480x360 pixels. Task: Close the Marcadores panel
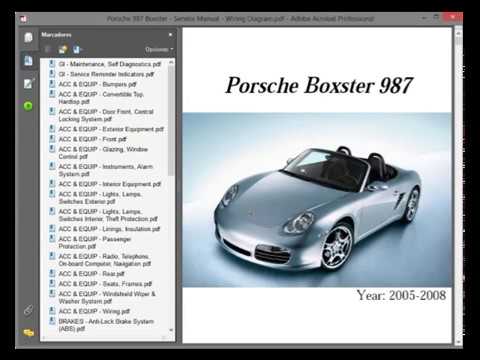tap(170, 35)
